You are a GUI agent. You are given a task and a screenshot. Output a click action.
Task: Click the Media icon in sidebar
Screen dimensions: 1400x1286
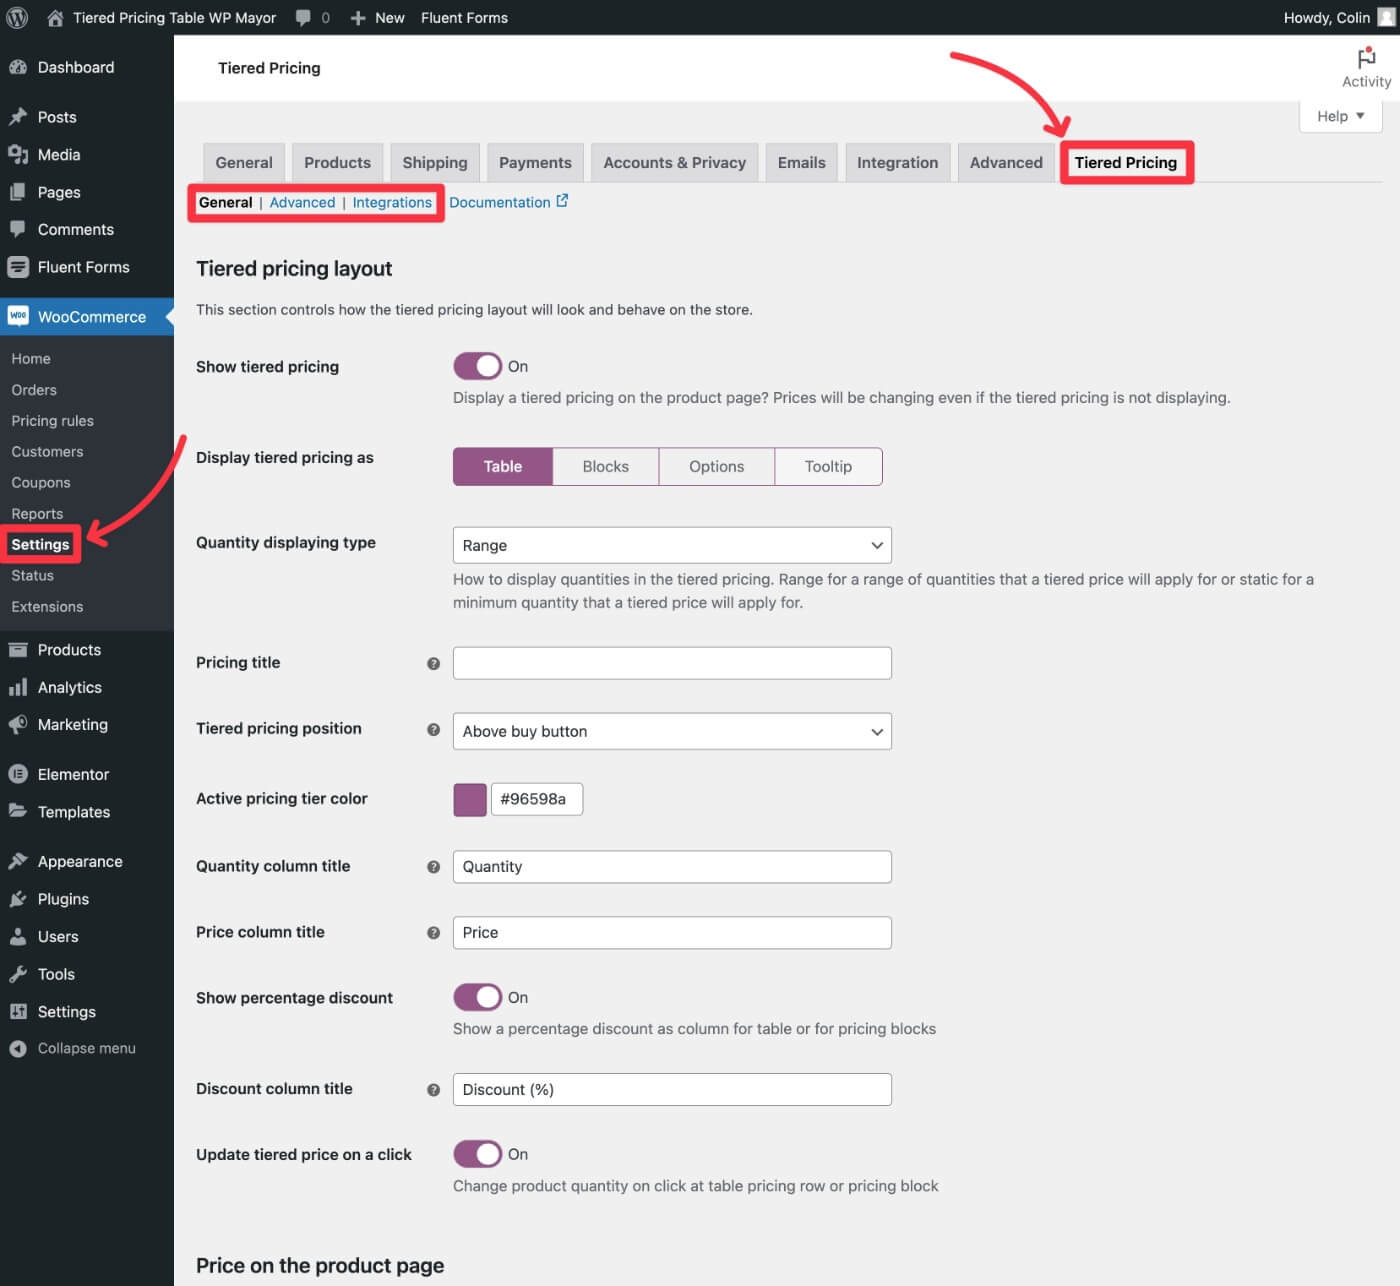pyautogui.click(x=18, y=154)
